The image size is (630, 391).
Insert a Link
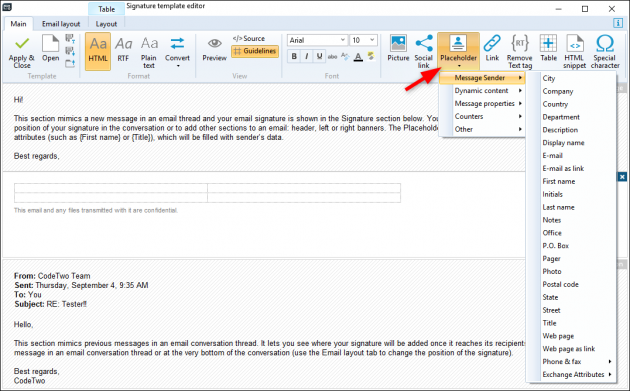pyautogui.click(x=492, y=49)
